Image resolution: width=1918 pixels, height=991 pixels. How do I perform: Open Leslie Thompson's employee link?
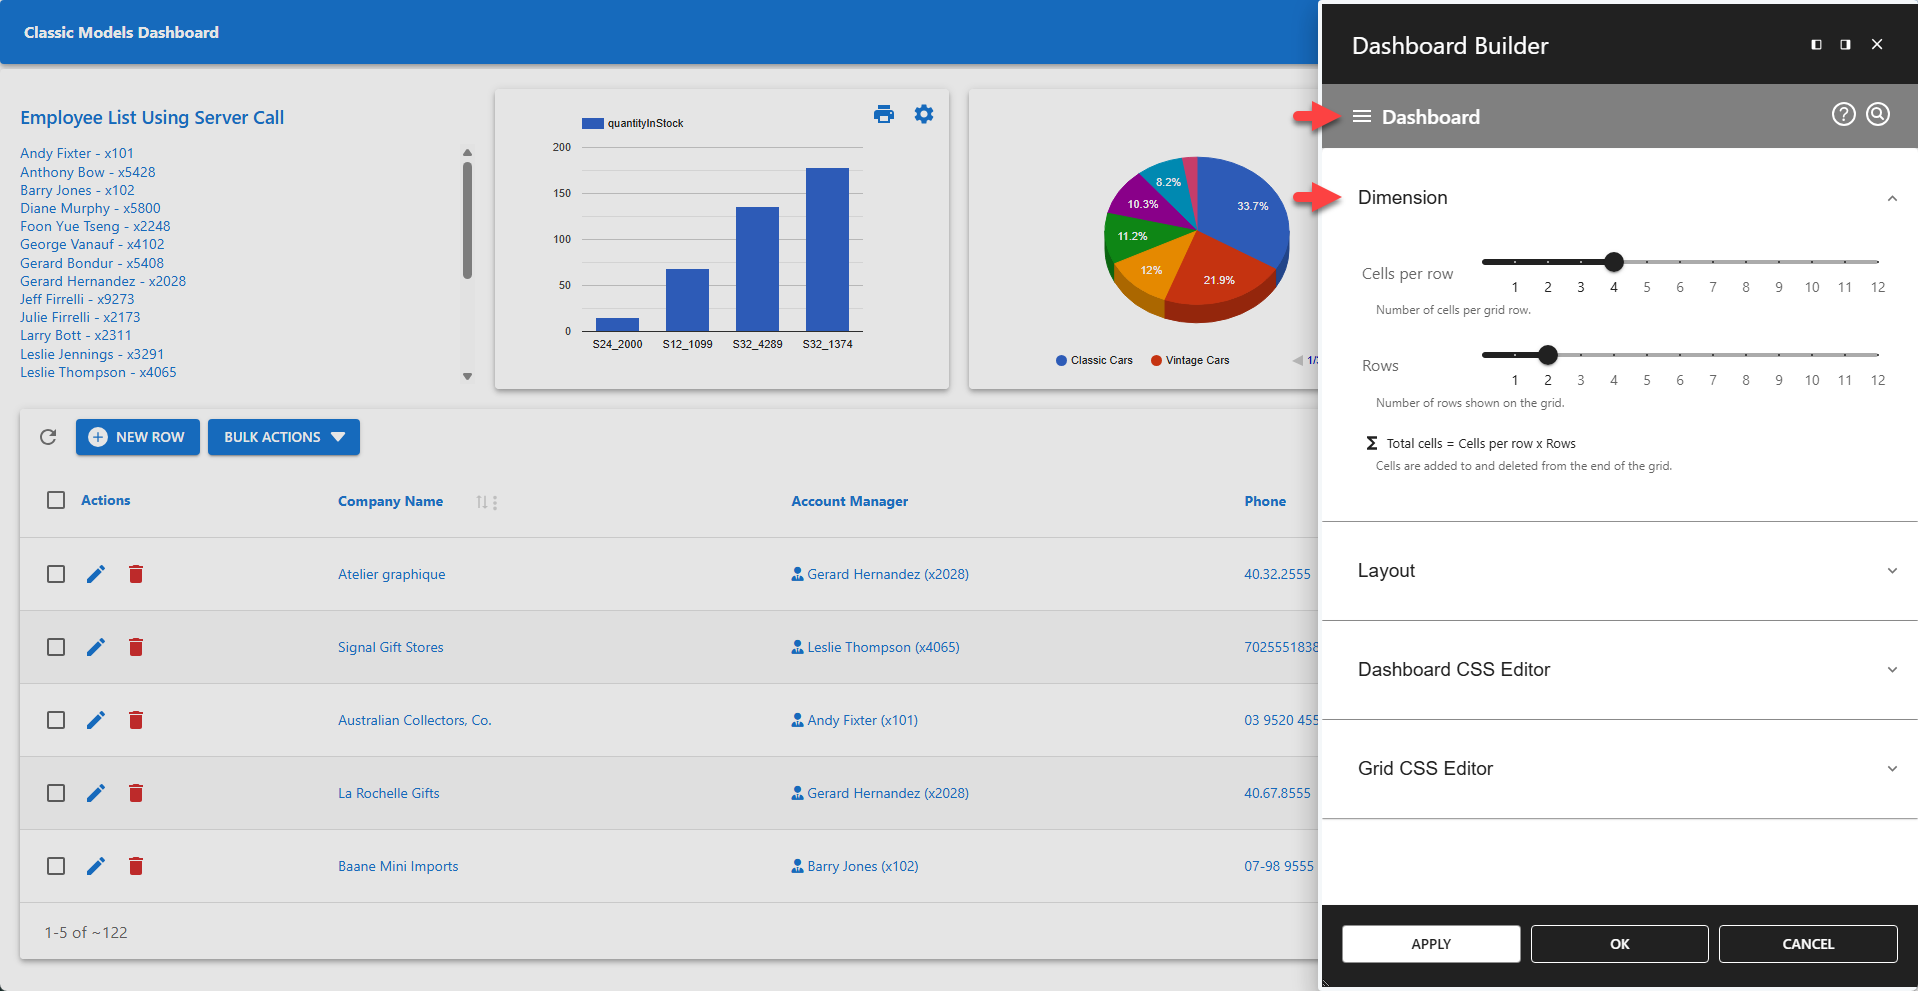(x=97, y=372)
